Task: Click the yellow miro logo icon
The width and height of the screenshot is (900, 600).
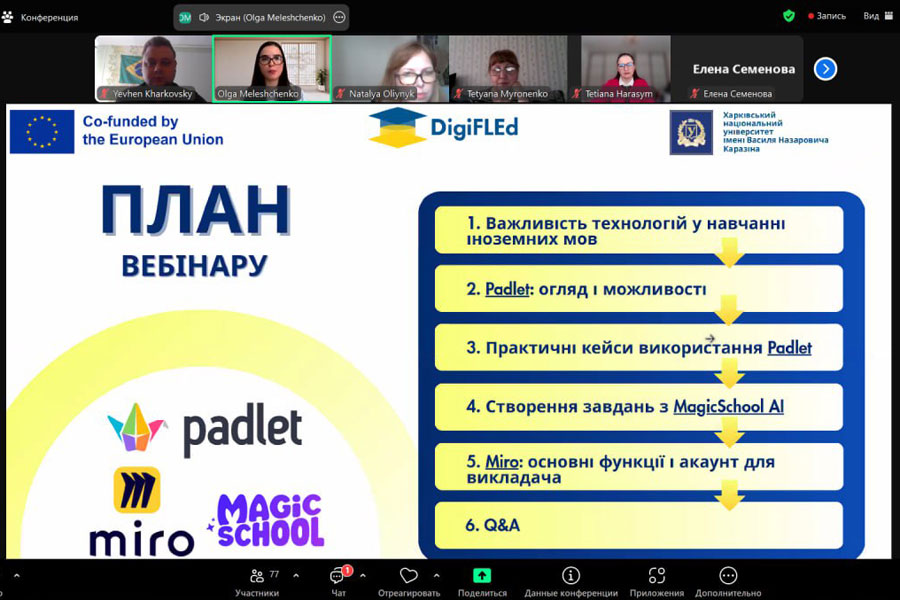Action: point(137,490)
